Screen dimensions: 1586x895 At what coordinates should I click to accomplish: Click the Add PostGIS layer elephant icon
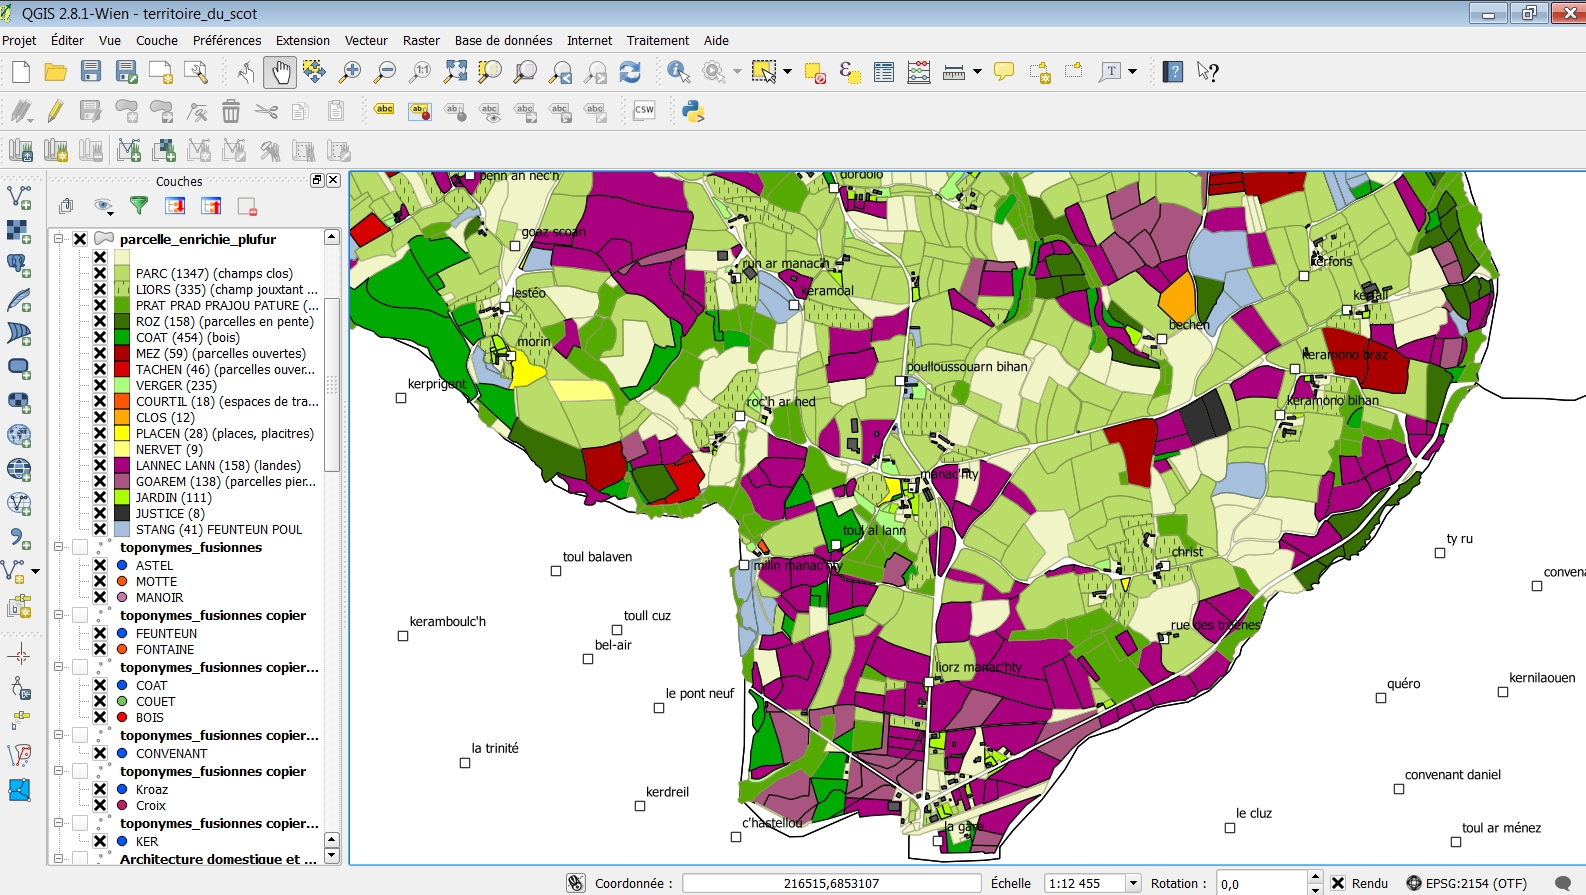19,265
